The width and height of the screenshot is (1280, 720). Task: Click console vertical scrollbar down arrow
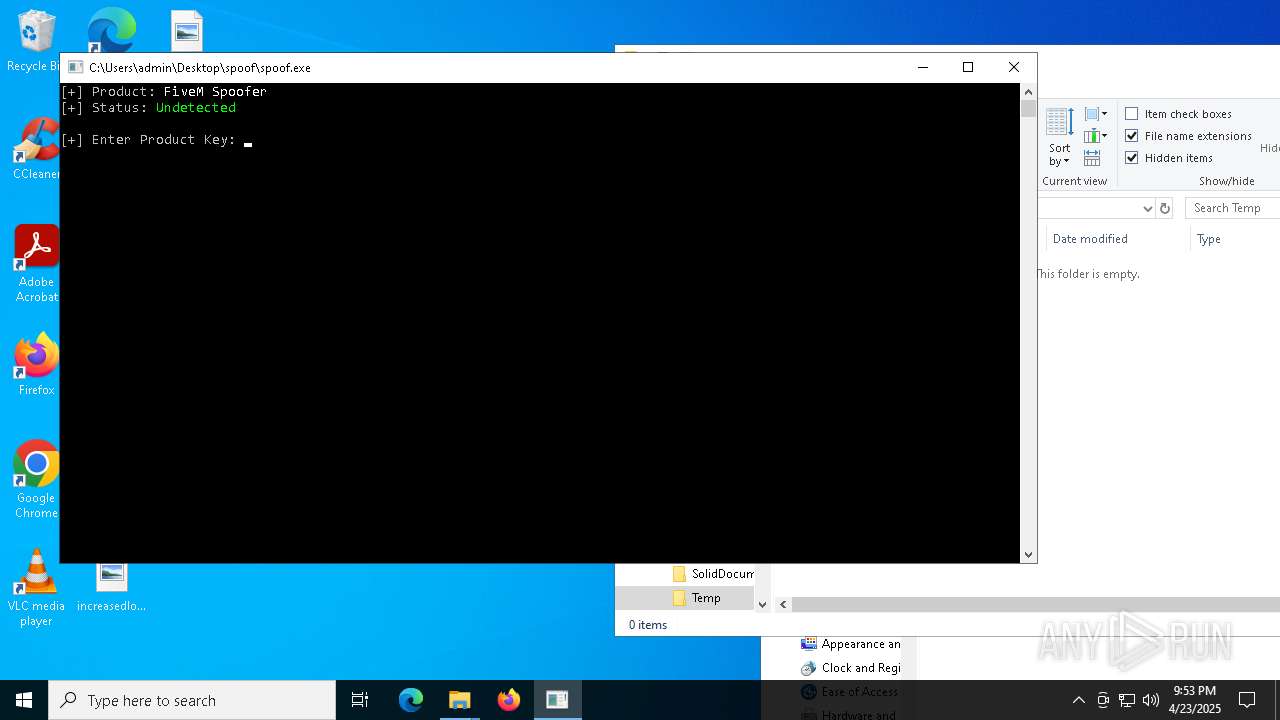click(x=1028, y=555)
